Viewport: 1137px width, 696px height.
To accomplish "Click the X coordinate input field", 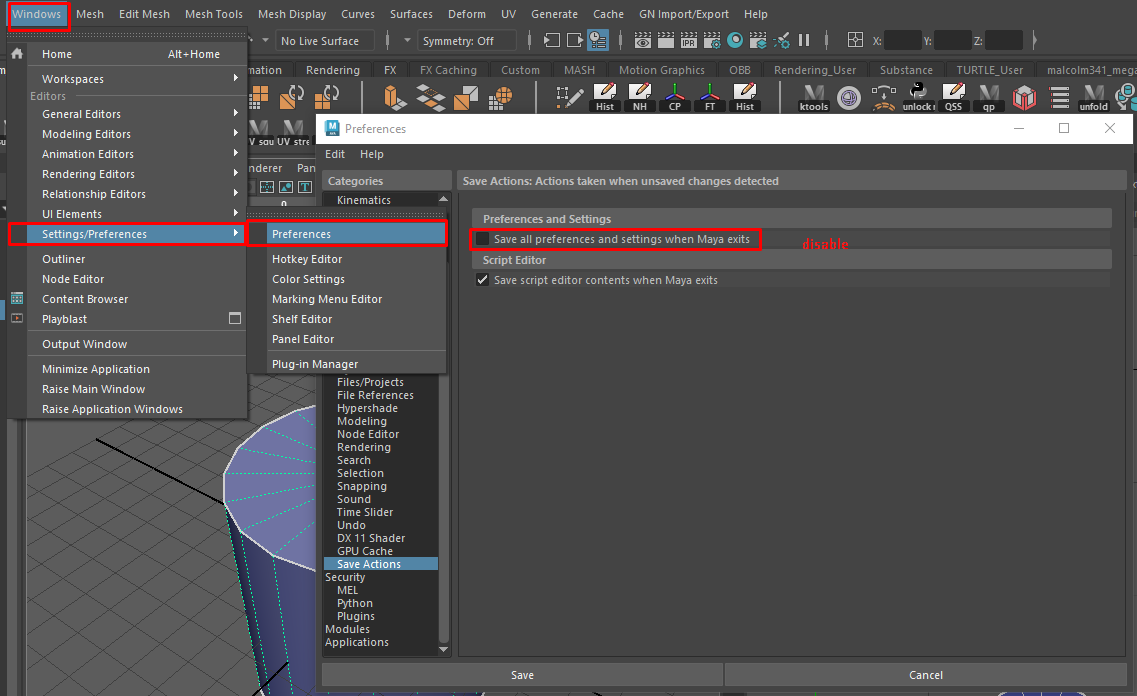I will tap(902, 41).
